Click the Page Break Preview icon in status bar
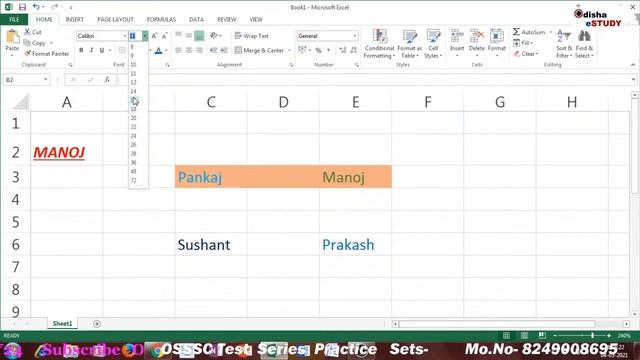Viewport: 640px width, 360px height. (542, 336)
